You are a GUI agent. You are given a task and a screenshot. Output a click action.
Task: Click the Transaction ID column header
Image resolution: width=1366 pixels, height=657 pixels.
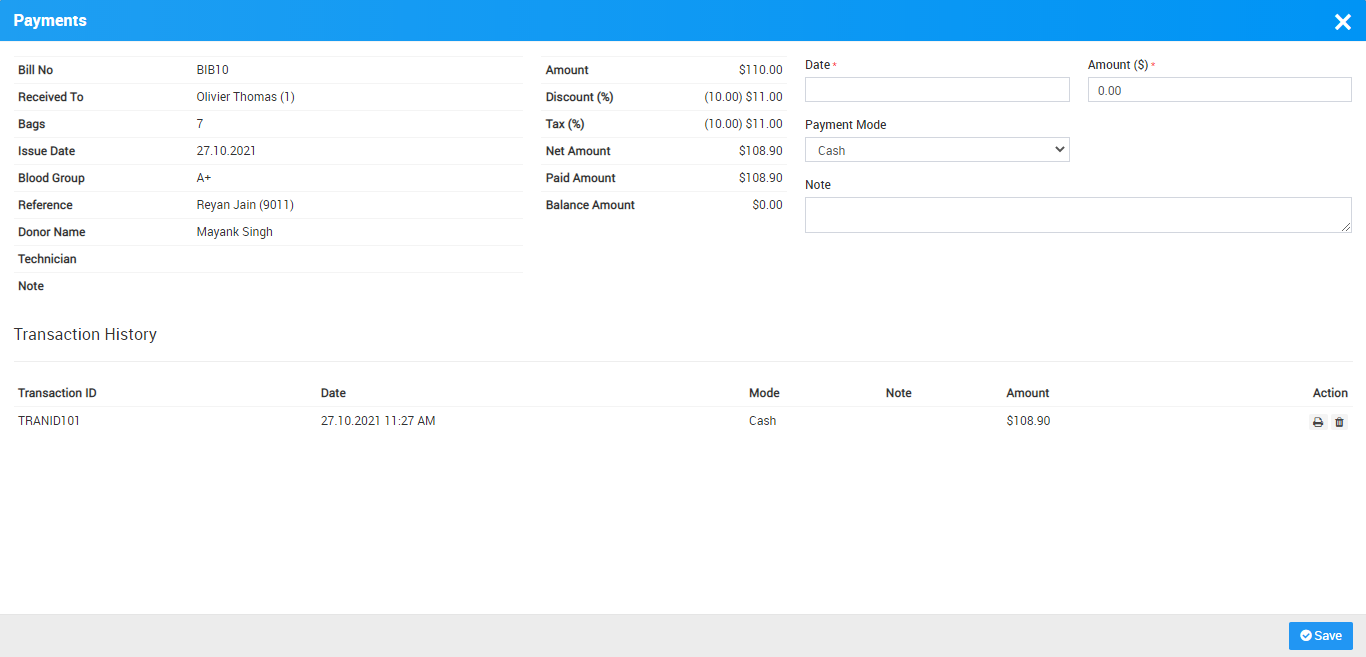coord(57,393)
